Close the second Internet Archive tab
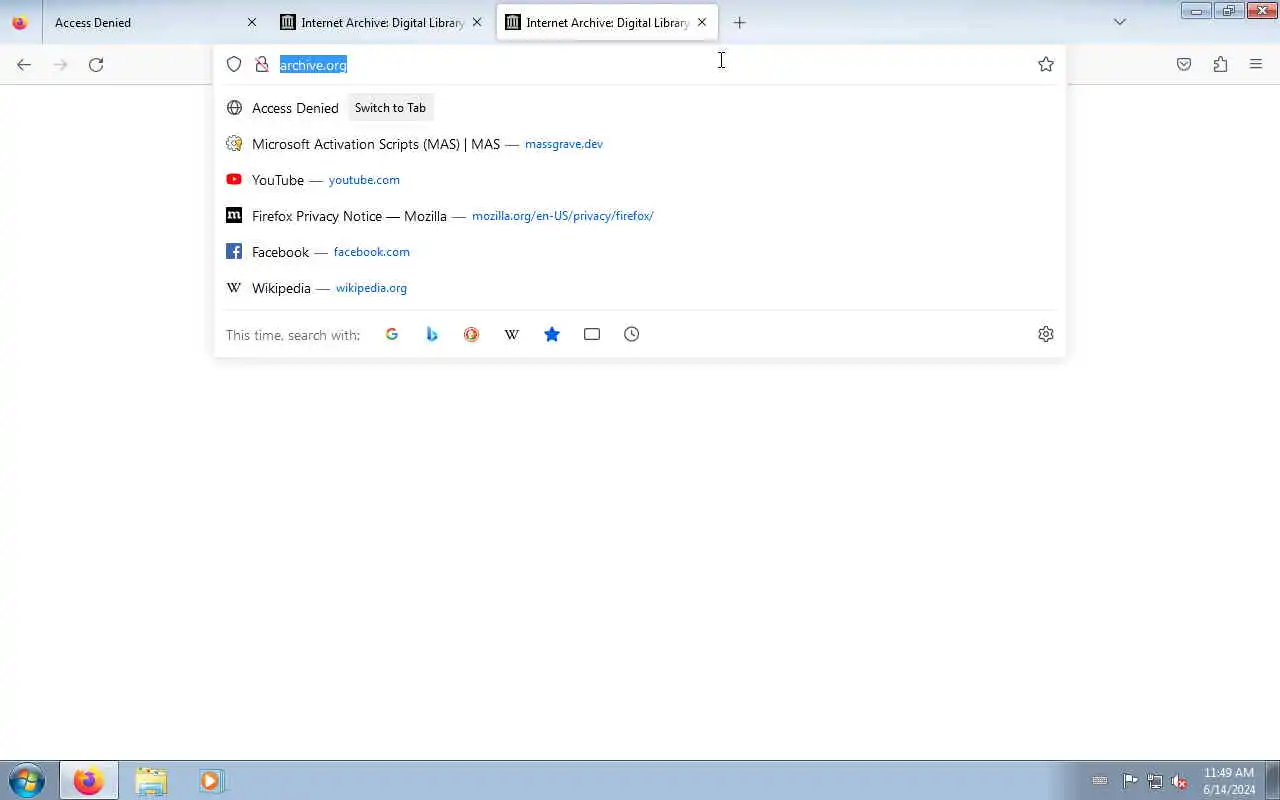 tap(477, 22)
